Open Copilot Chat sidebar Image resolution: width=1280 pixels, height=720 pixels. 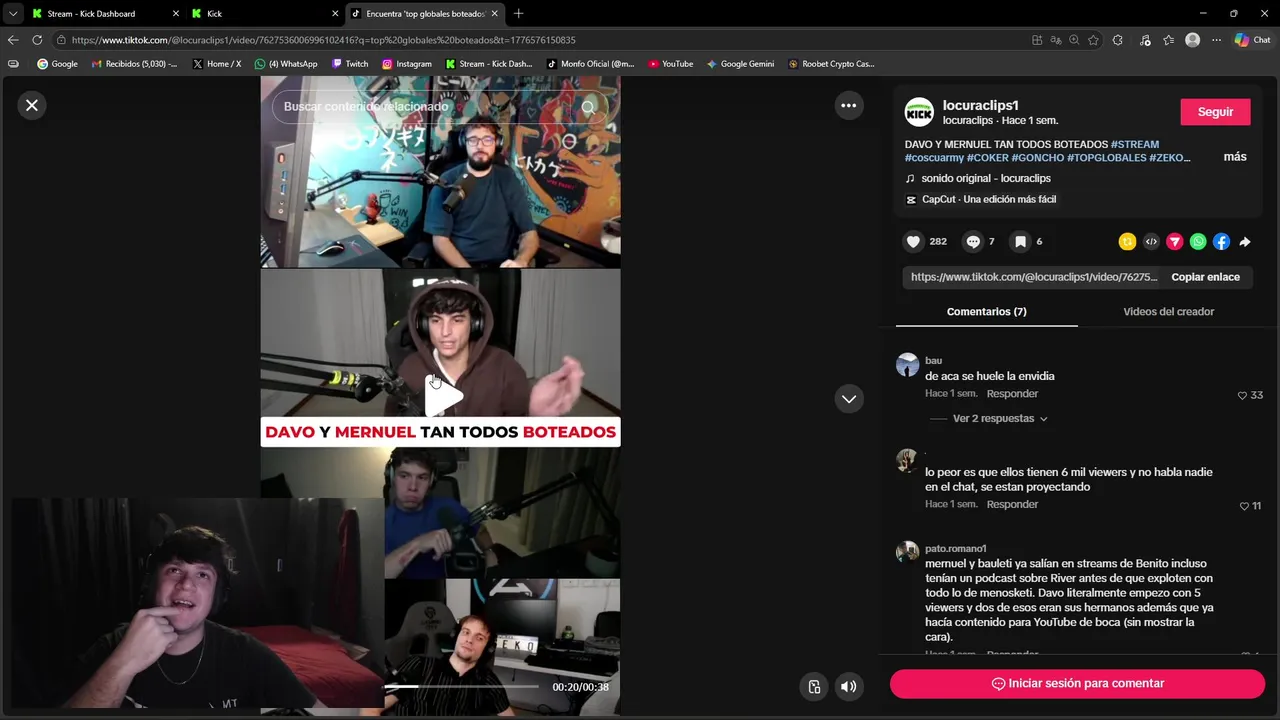(1252, 40)
